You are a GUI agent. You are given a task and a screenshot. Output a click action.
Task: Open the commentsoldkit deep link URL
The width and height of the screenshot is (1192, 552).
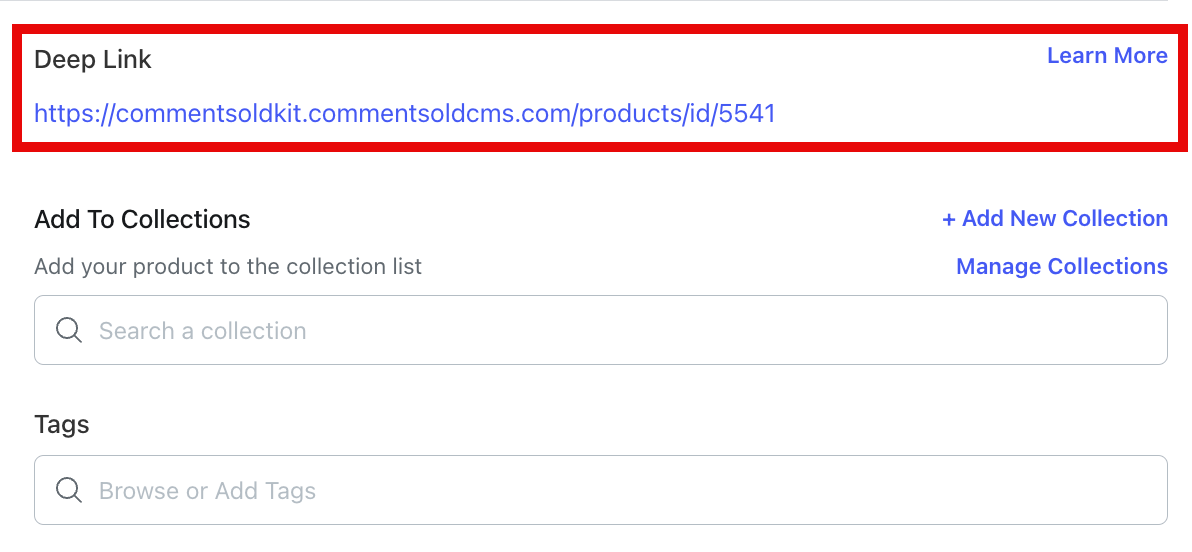click(x=404, y=114)
